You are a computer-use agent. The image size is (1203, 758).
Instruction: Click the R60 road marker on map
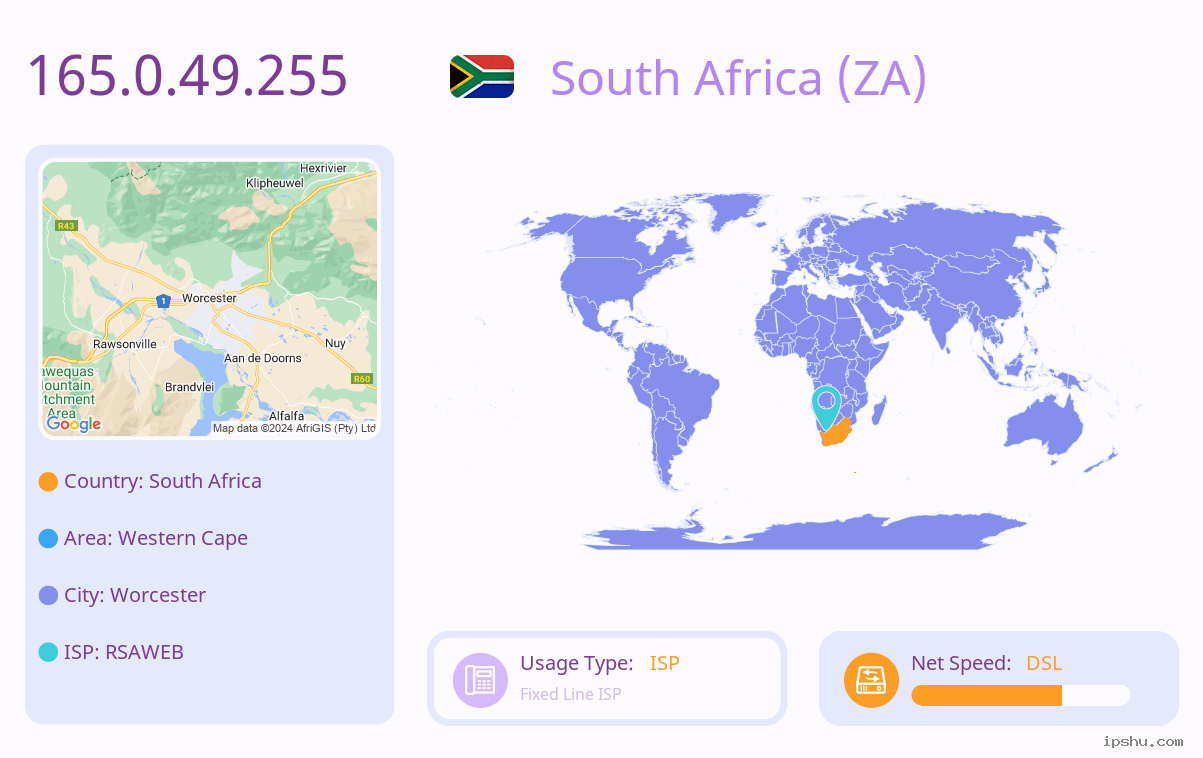click(x=362, y=379)
